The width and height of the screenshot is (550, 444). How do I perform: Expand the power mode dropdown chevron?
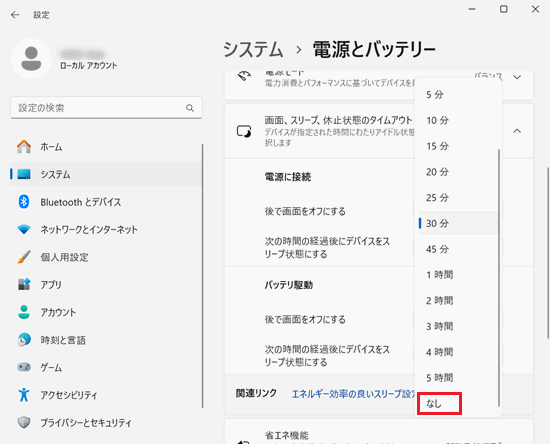pos(517,77)
